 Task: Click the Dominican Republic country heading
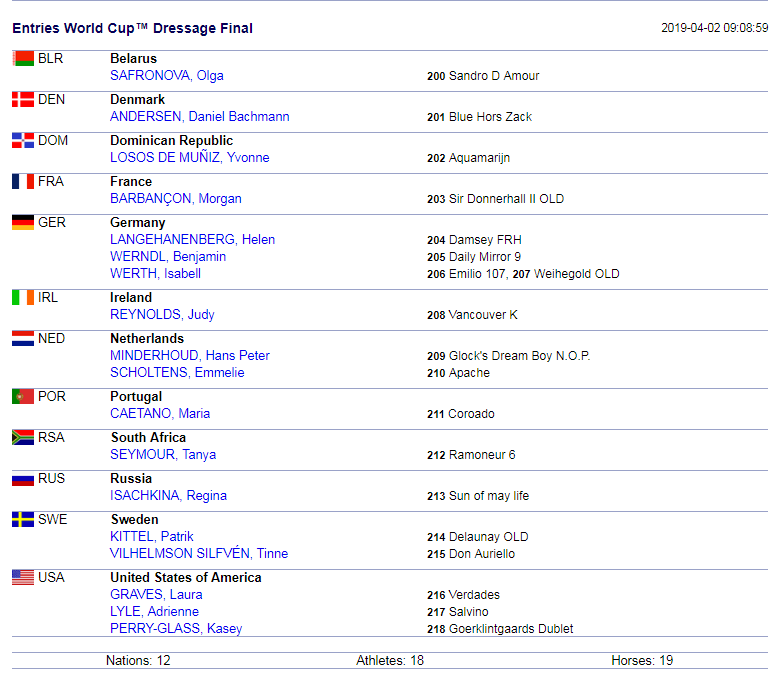(x=171, y=140)
